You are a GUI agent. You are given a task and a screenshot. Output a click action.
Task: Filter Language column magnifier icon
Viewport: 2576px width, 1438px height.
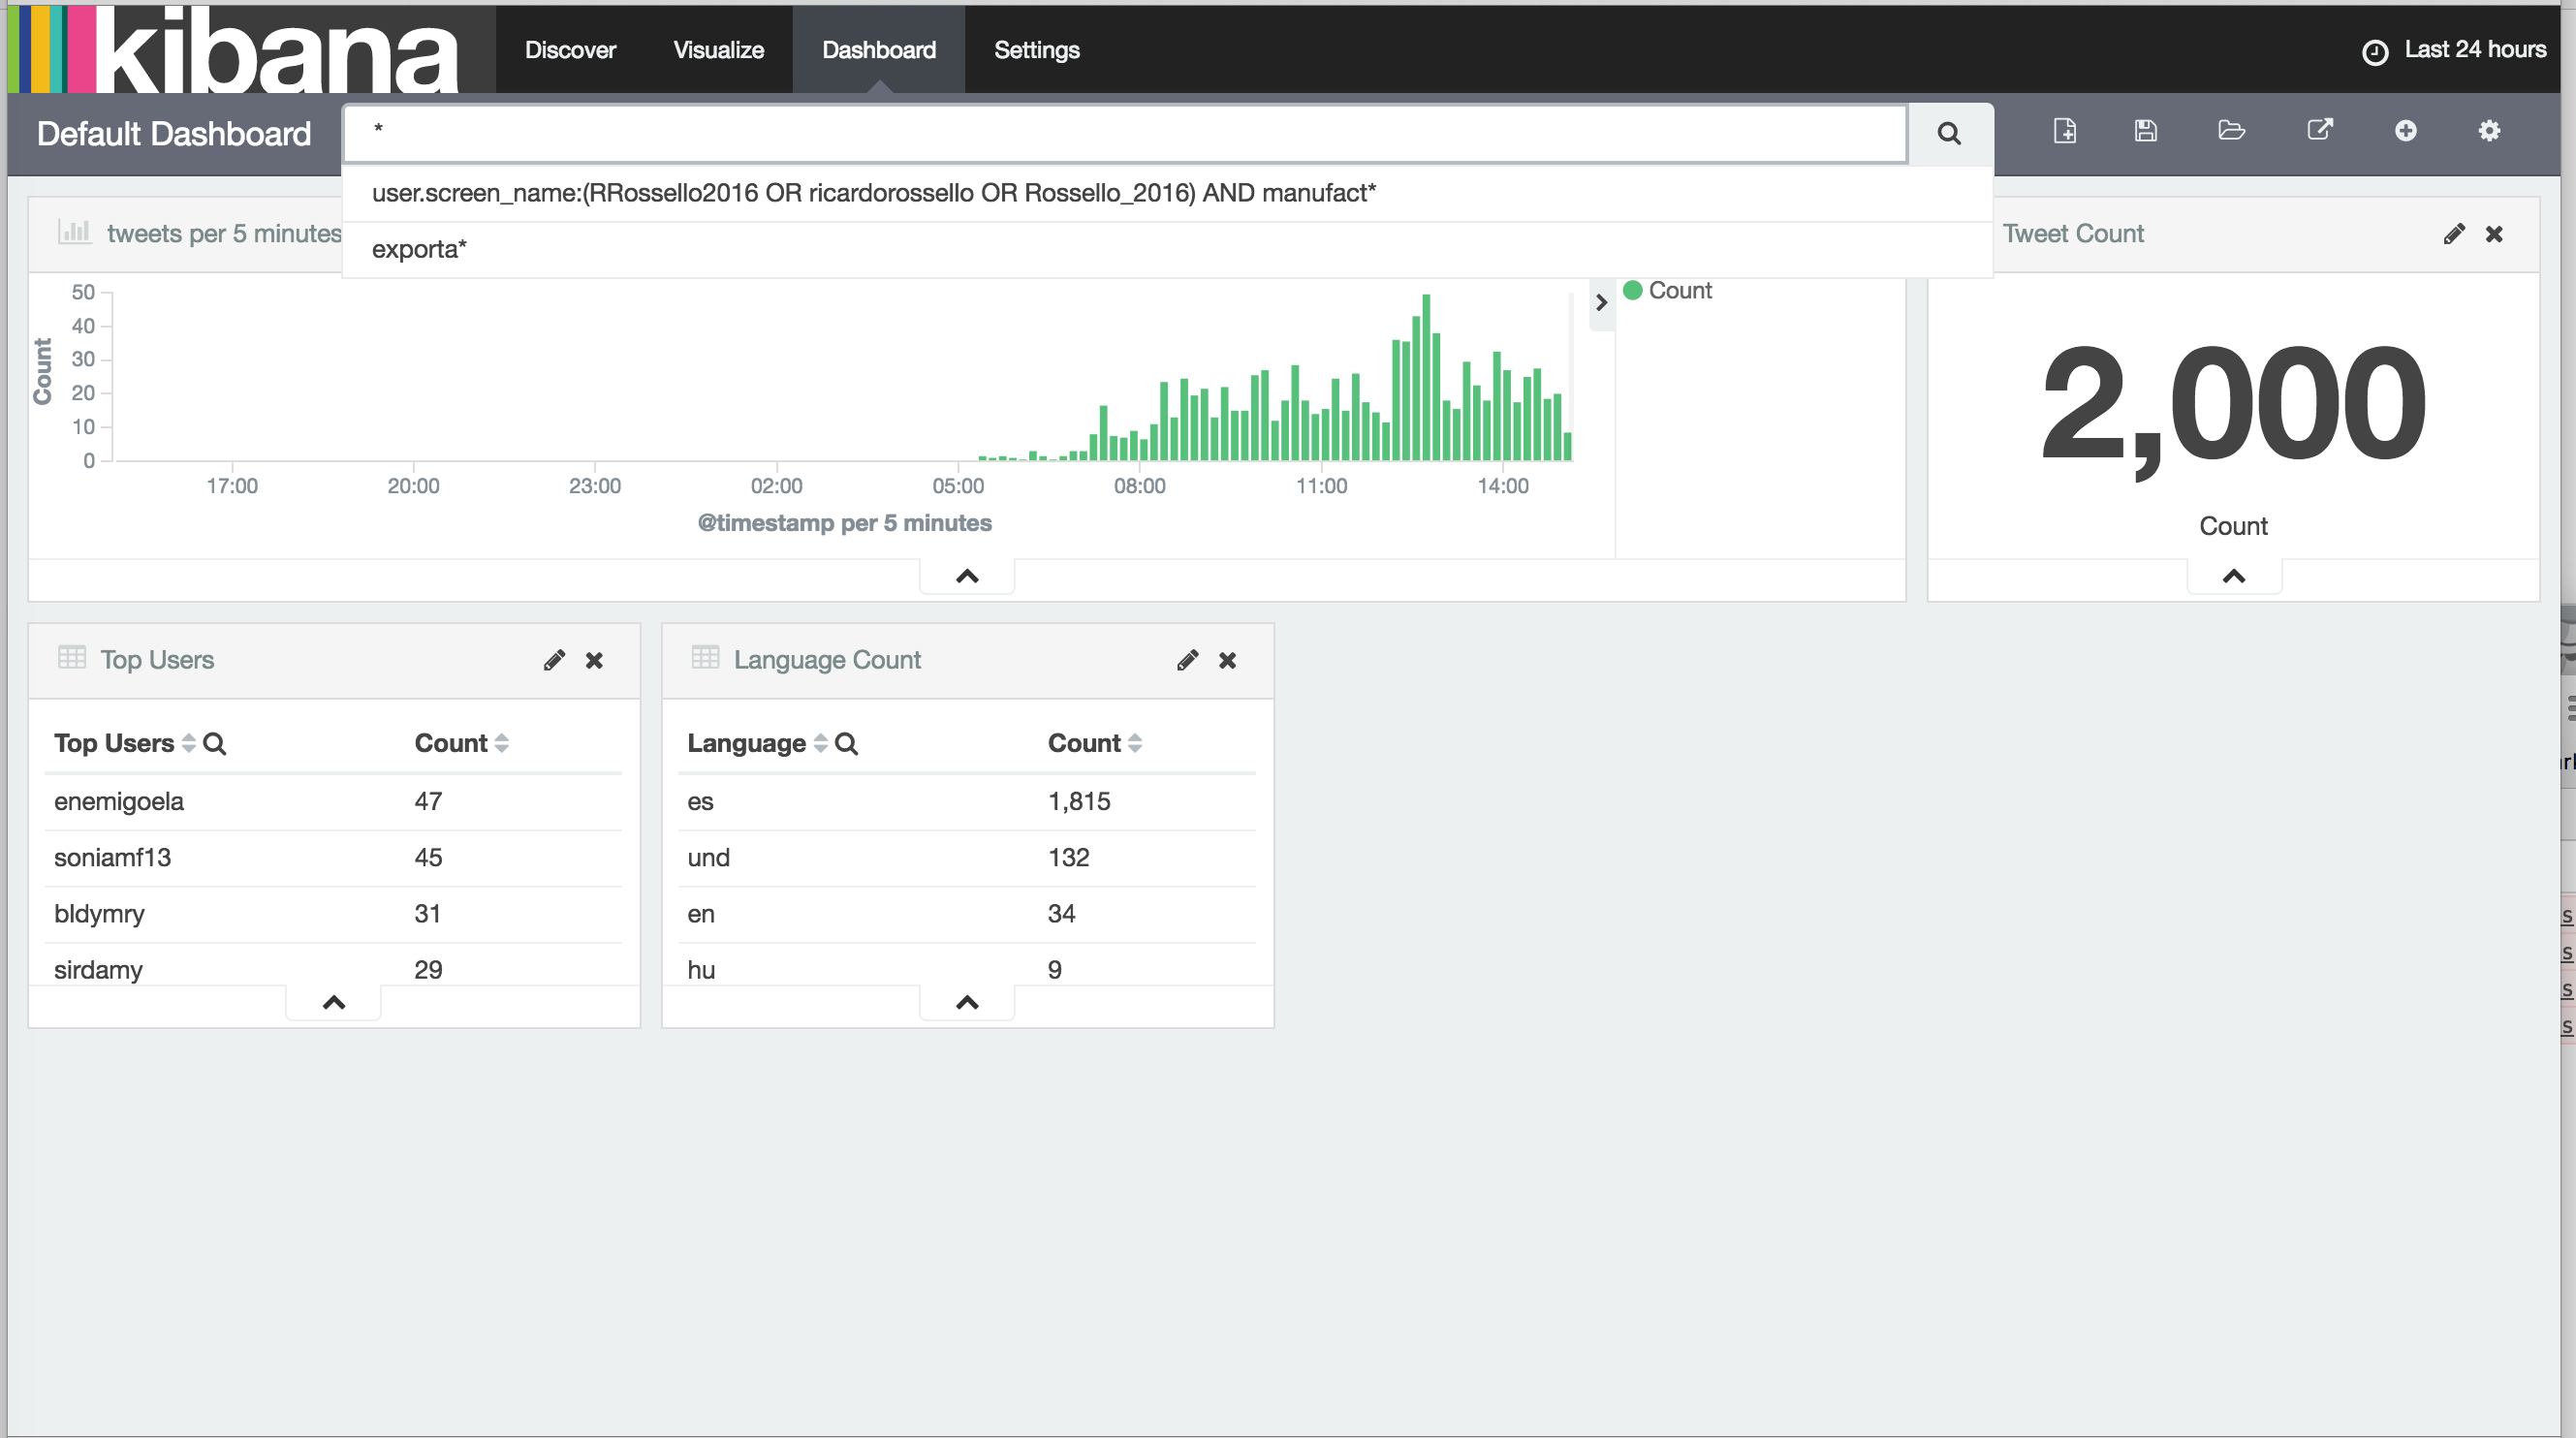tap(846, 743)
